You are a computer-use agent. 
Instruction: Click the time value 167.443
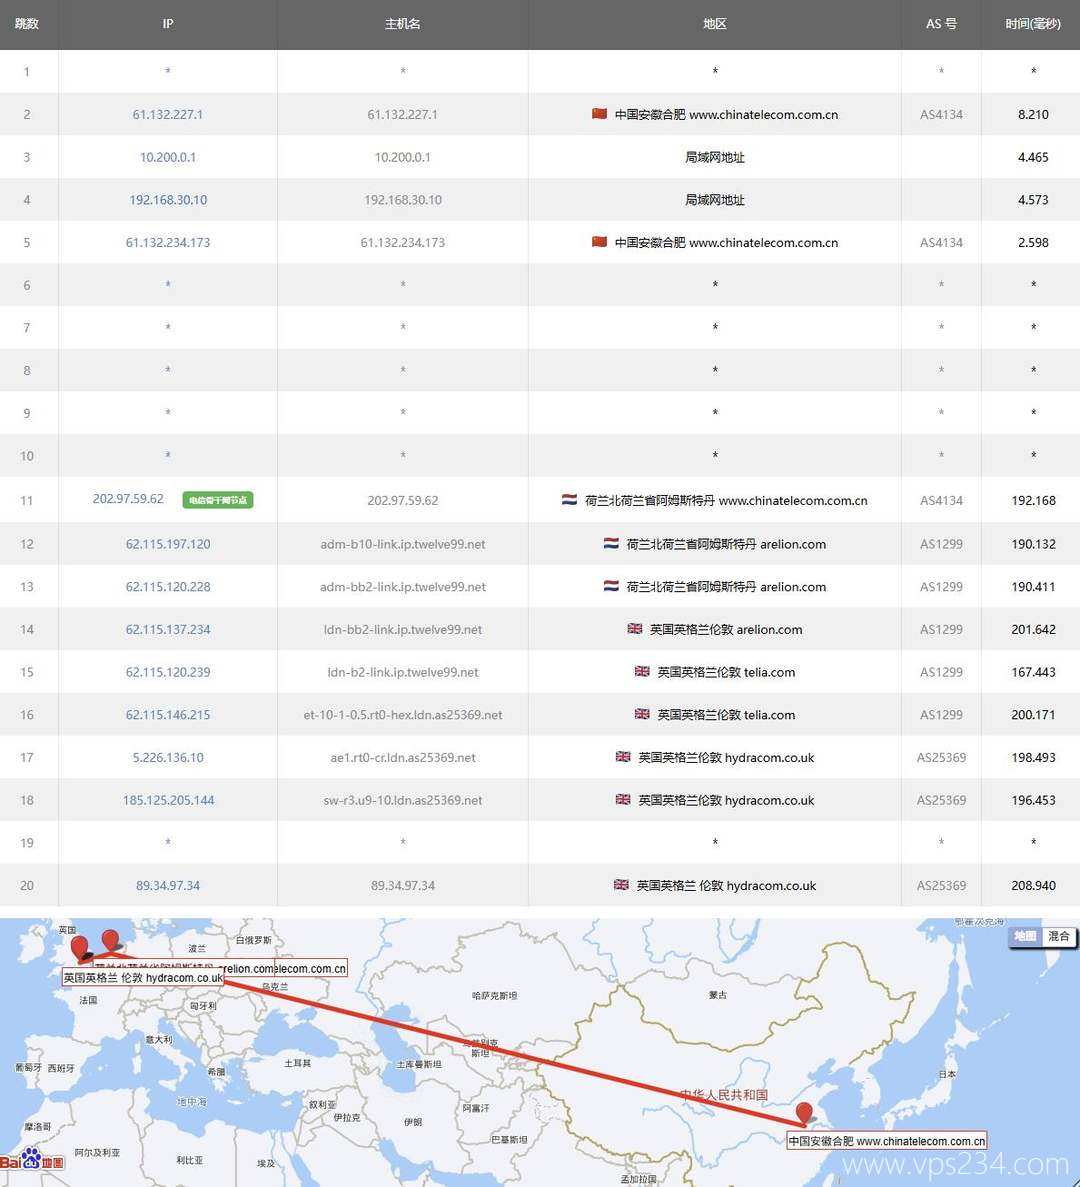1033,671
